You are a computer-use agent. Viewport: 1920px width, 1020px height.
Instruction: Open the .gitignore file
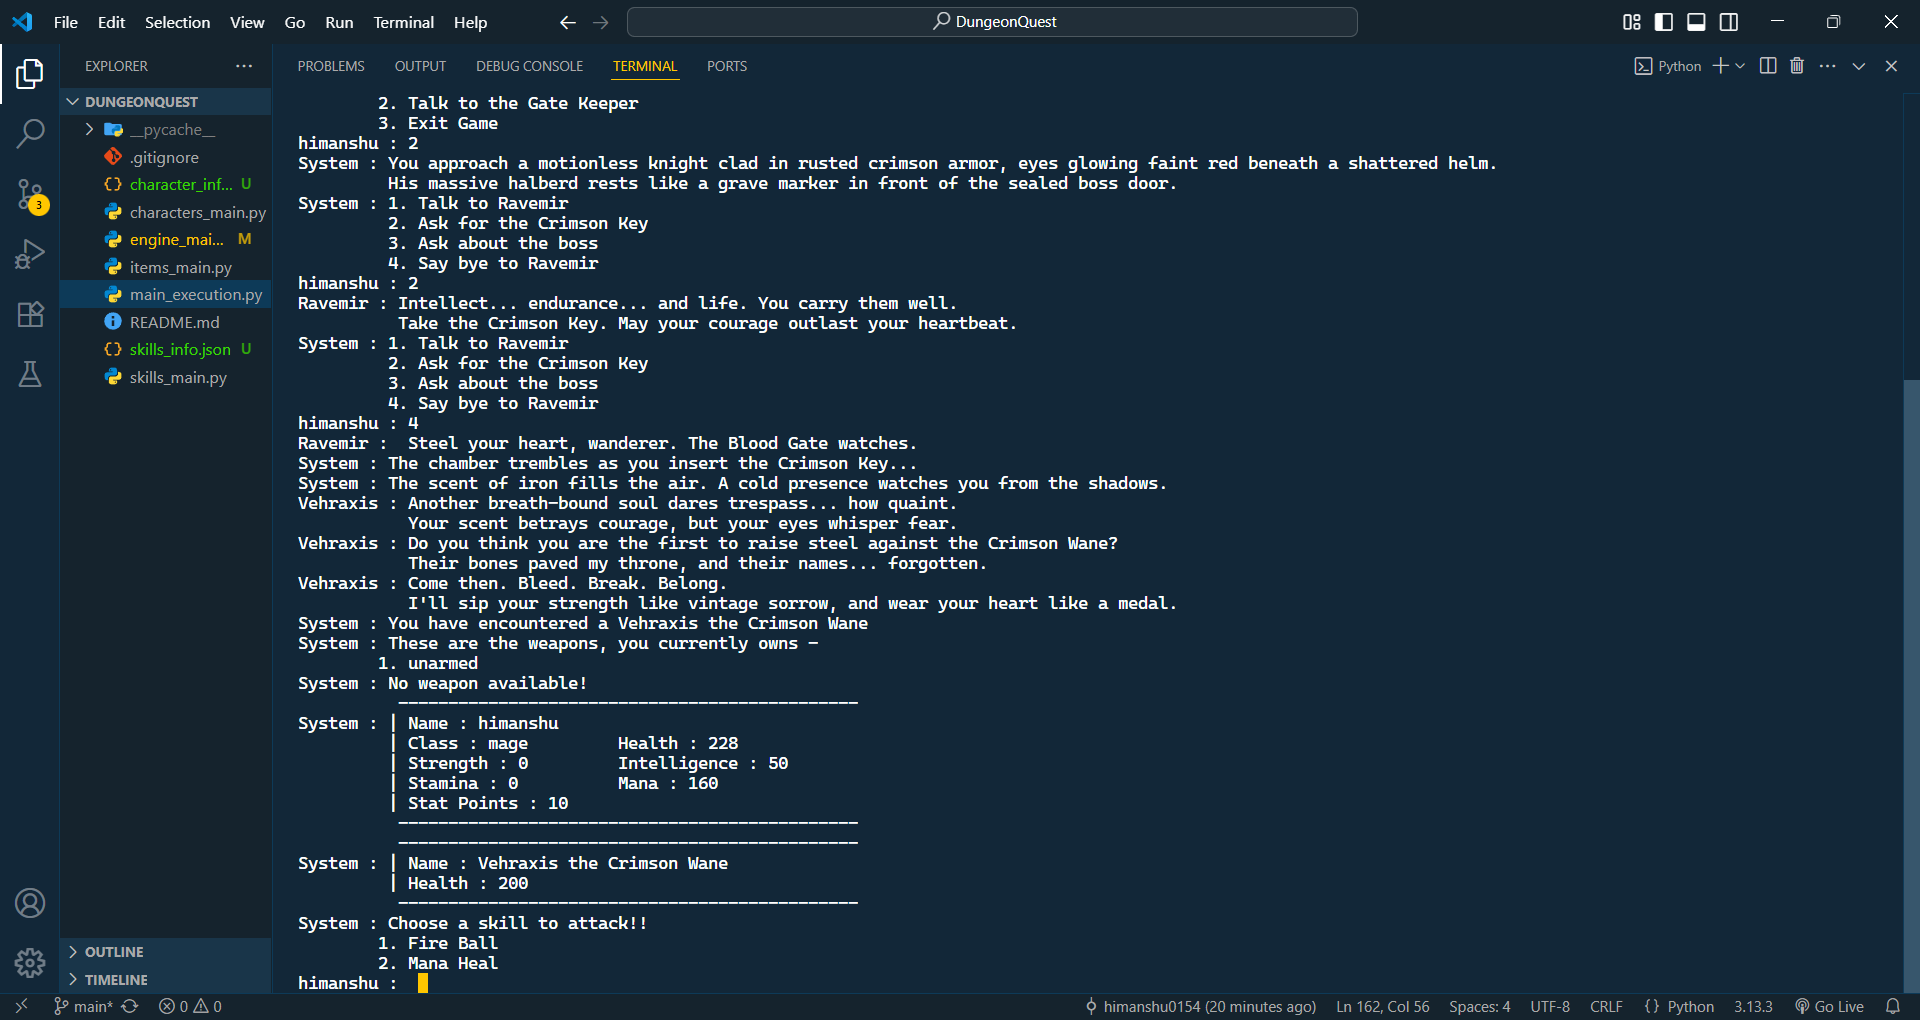tap(166, 157)
